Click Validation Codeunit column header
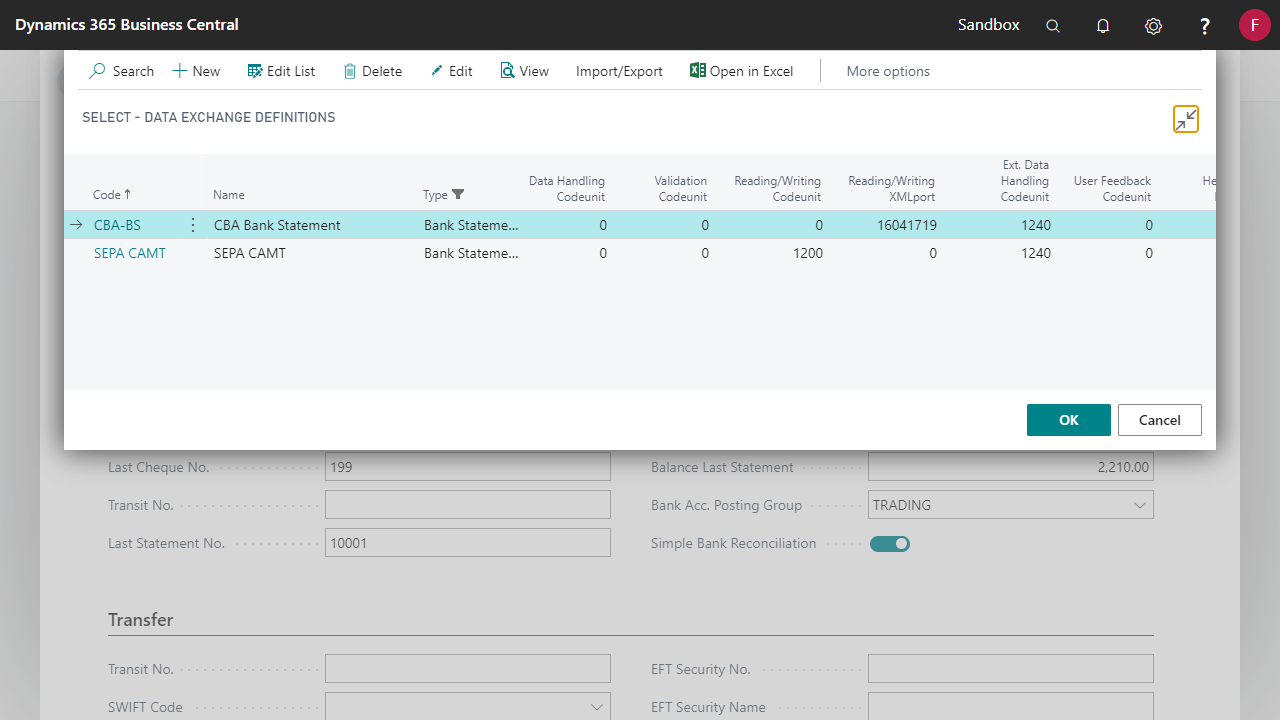Screen dimensions: 1280x720 tap(681, 189)
